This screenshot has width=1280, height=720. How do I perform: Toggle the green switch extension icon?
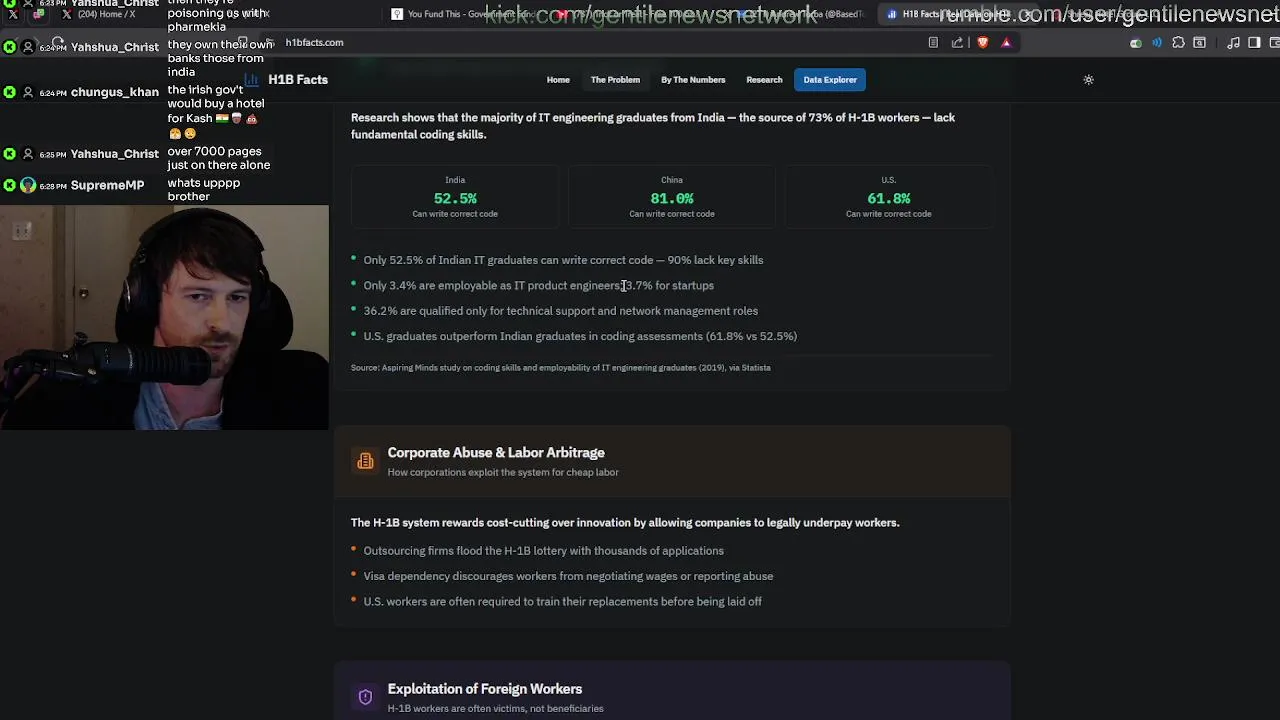click(1136, 43)
